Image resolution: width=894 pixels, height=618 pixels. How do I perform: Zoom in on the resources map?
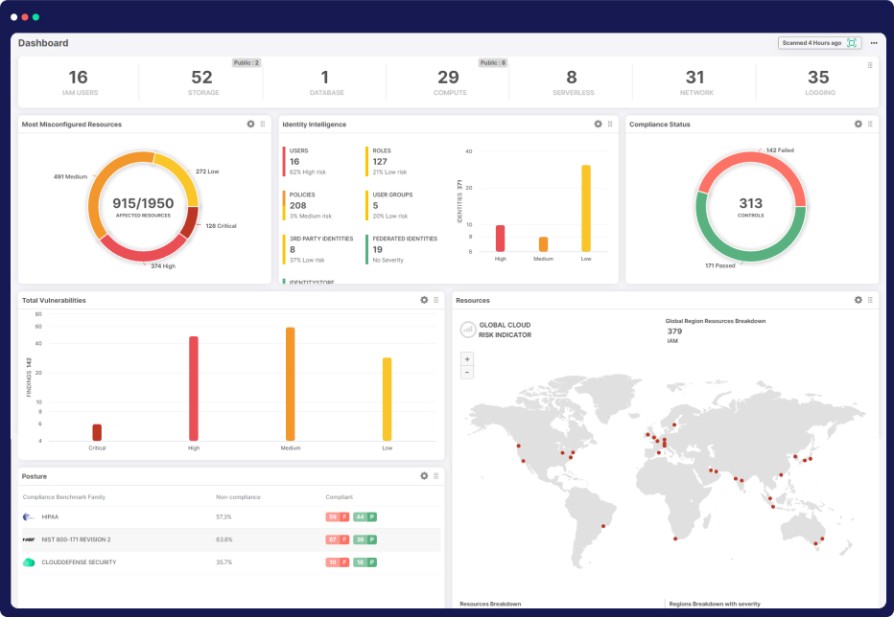click(x=467, y=358)
